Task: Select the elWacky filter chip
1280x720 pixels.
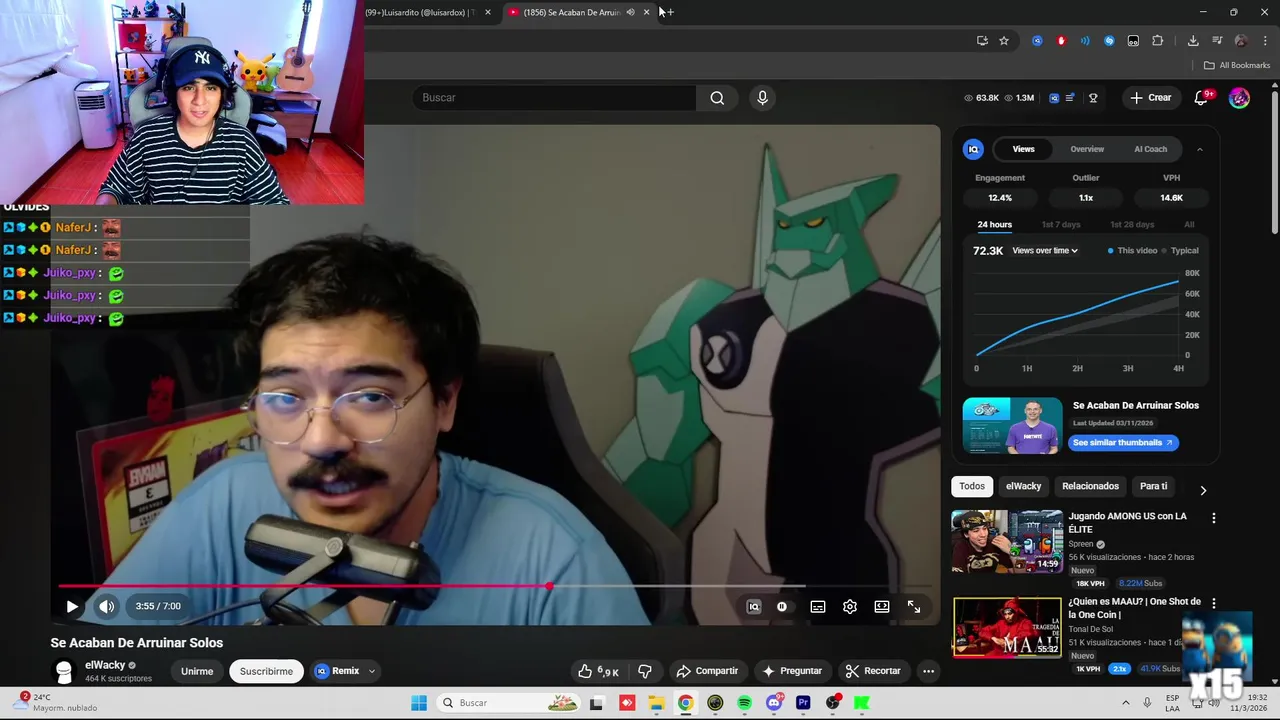Action: tap(1023, 486)
